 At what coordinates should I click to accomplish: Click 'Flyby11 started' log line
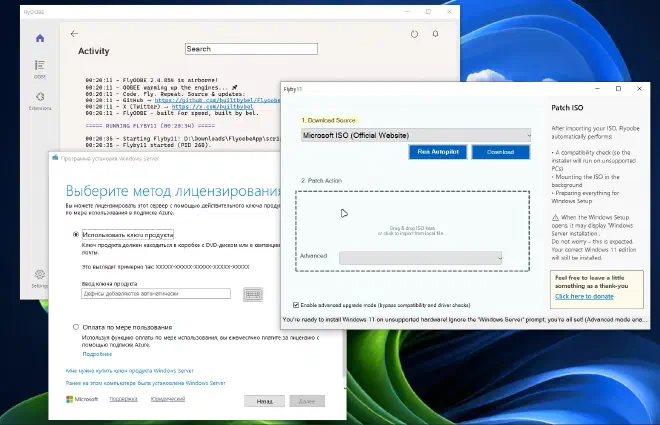(x=148, y=145)
